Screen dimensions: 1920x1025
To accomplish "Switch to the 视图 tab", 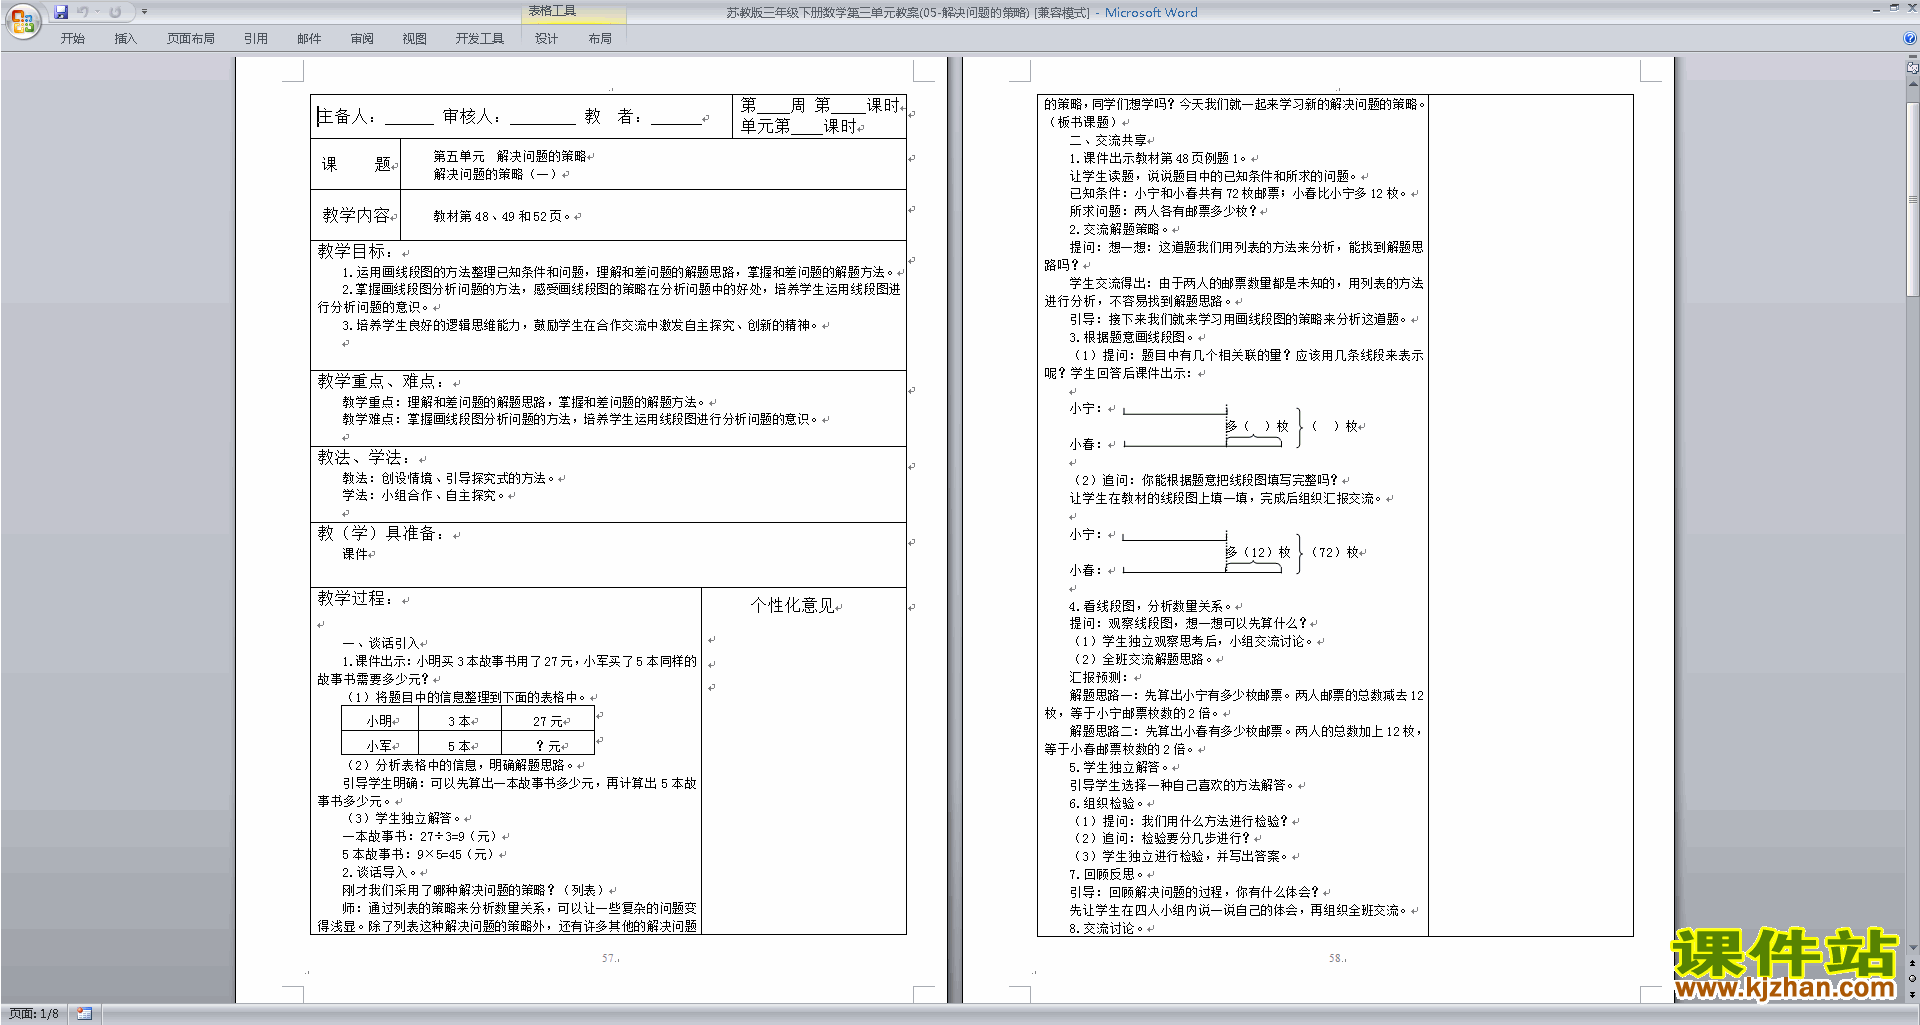I will tap(415, 39).
